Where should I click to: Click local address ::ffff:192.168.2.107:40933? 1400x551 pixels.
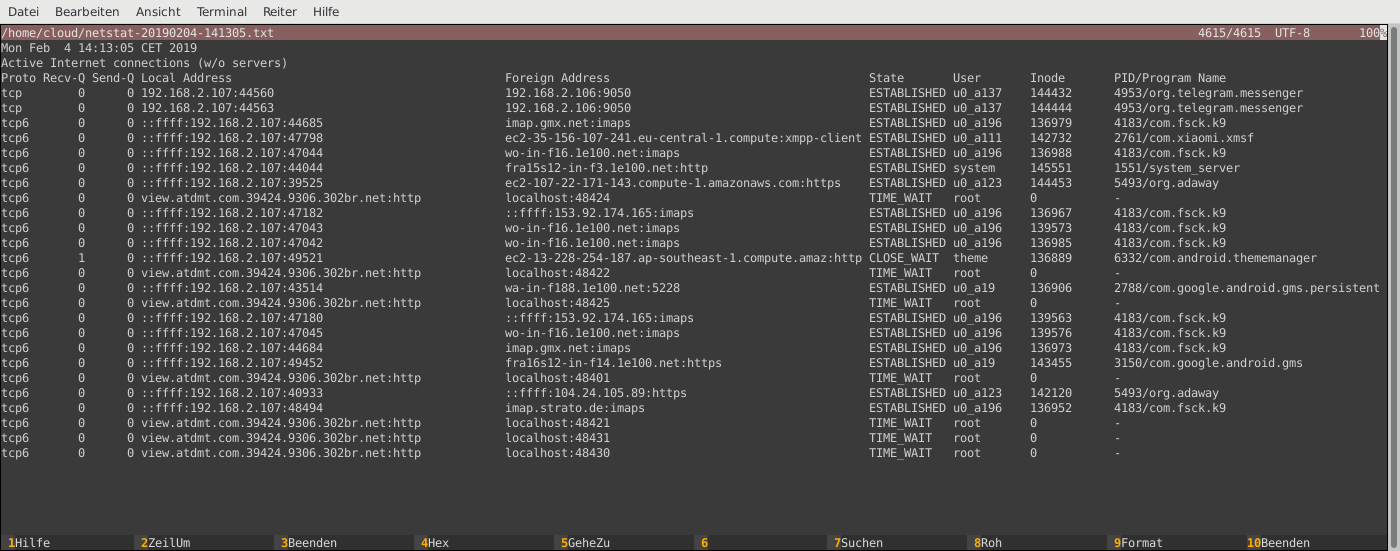(x=232, y=393)
